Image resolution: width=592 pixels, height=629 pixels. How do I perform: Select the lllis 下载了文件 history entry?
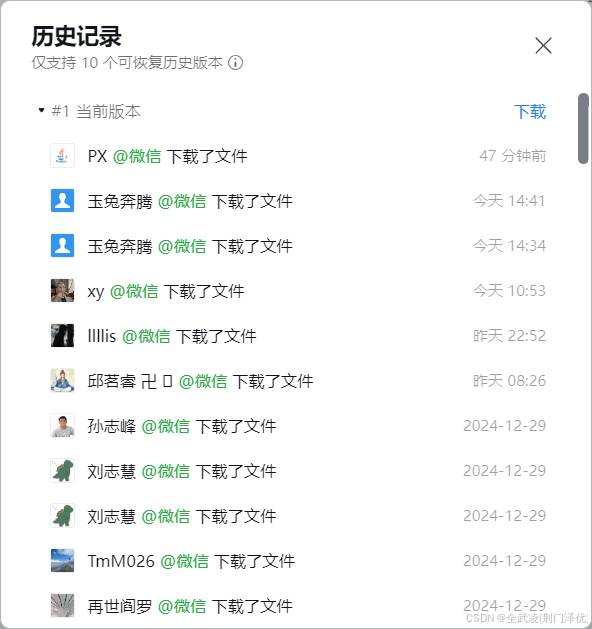(x=298, y=335)
